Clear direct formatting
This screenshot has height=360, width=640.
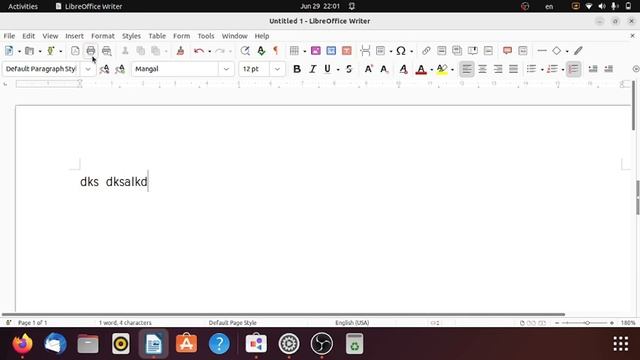point(403,69)
